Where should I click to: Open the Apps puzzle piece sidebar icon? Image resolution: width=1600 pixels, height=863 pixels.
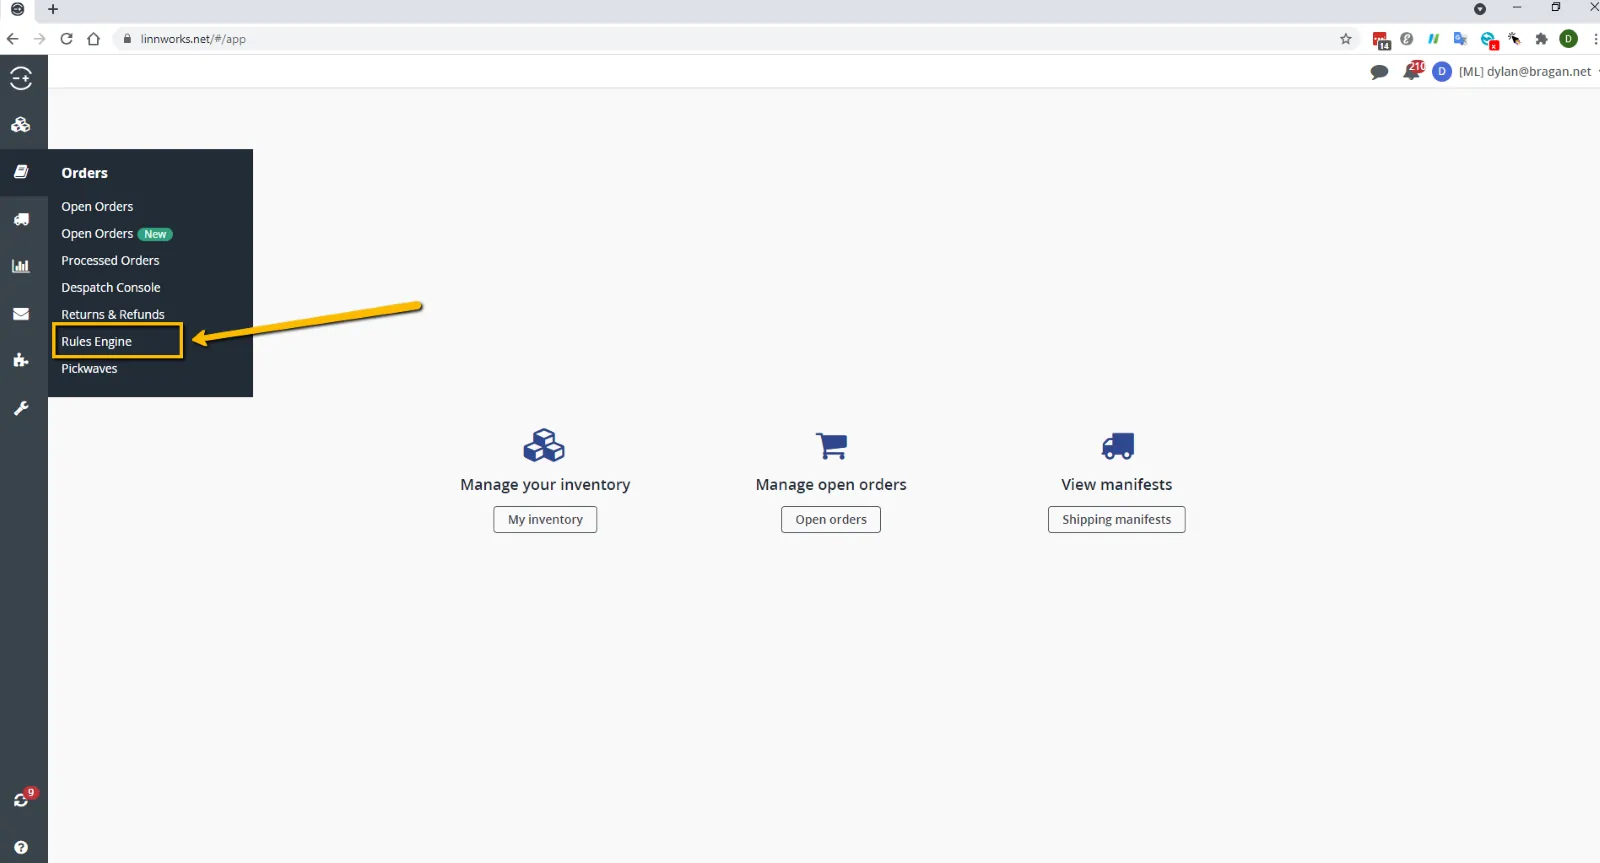[21, 360]
